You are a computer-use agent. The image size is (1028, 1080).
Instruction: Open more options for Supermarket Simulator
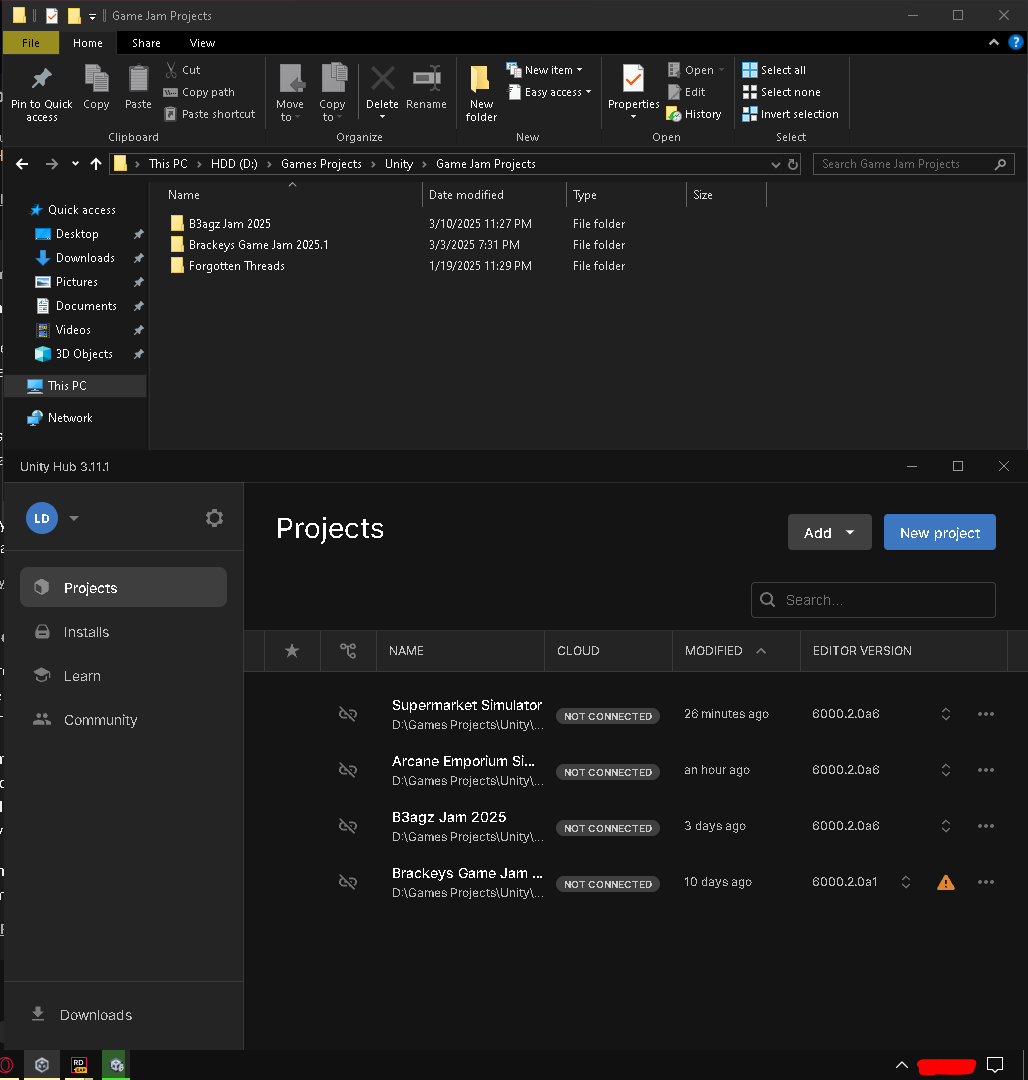[986, 714]
